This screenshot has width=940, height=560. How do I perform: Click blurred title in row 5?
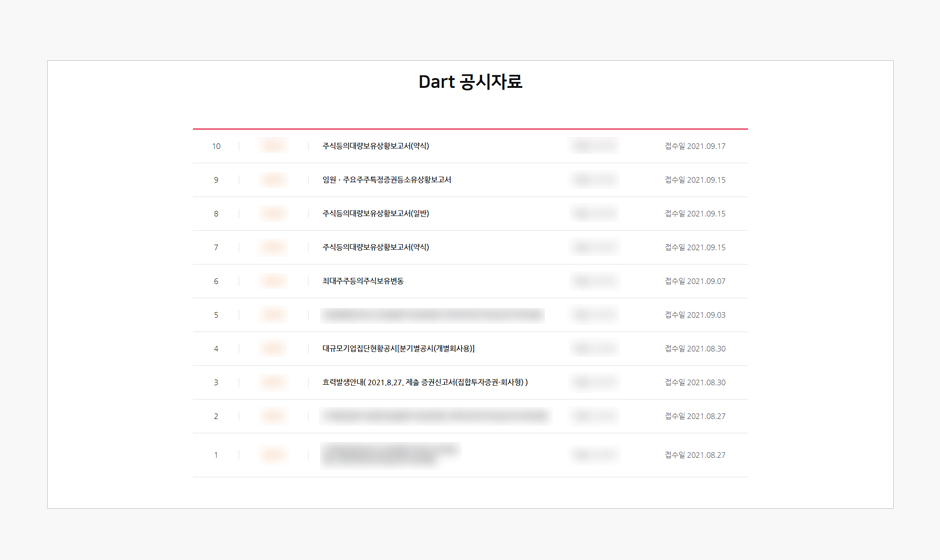coord(432,315)
